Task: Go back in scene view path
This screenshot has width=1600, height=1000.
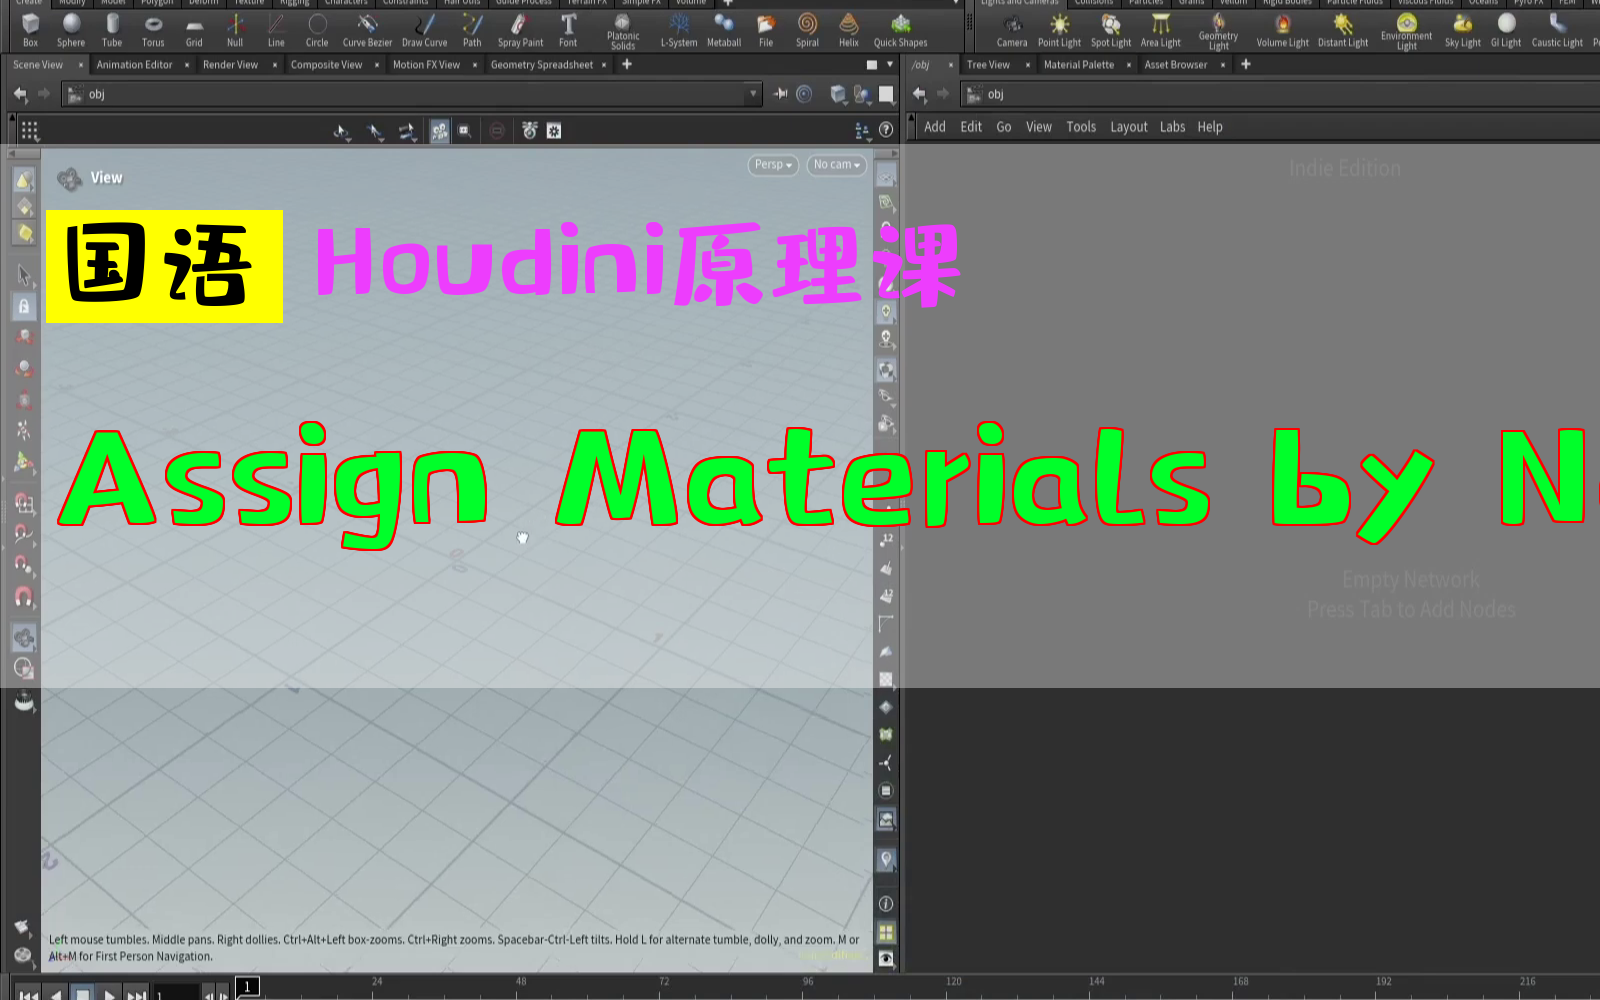Action: click(20, 94)
